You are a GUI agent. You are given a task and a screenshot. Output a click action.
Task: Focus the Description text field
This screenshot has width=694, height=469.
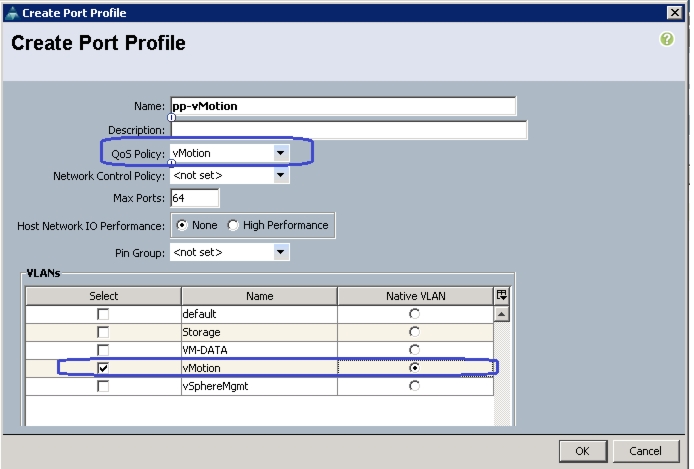(x=349, y=130)
